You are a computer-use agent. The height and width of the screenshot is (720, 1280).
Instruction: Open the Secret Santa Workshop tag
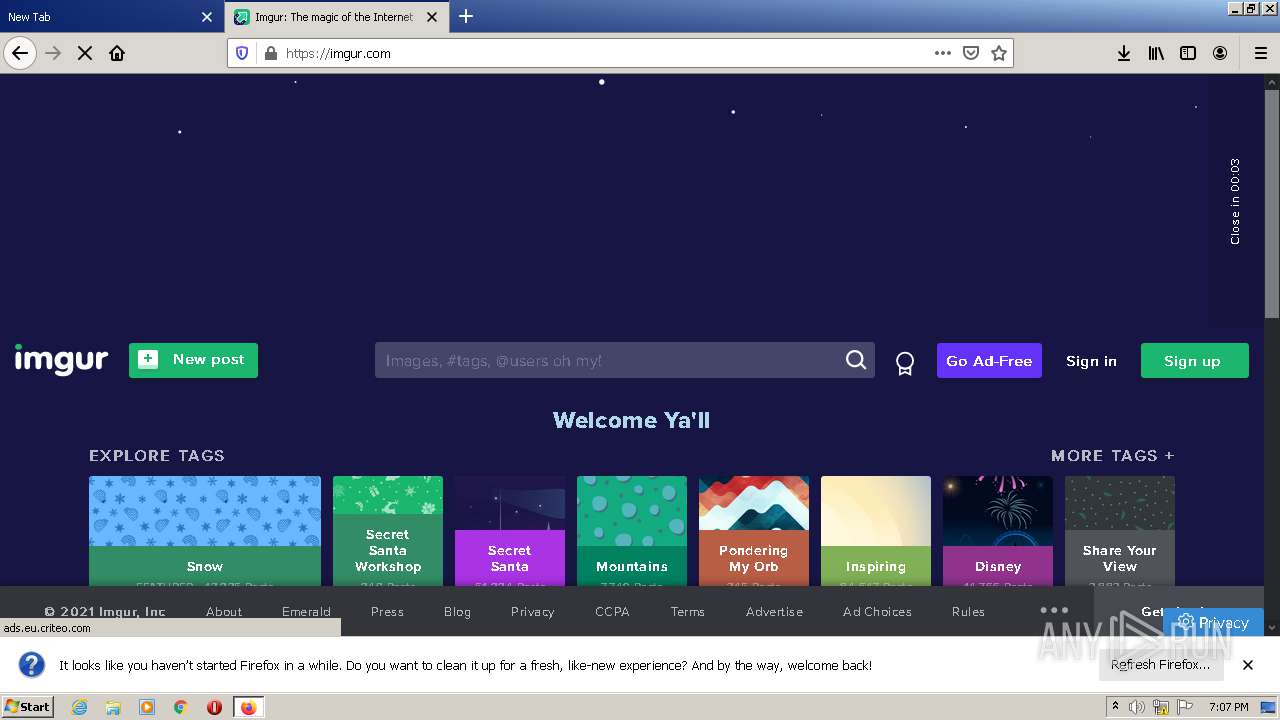pyautogui.click(x=388, y=531)
